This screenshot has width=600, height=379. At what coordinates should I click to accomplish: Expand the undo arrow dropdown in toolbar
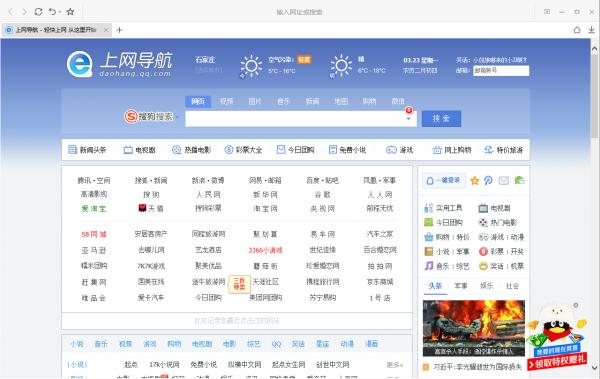60,12
